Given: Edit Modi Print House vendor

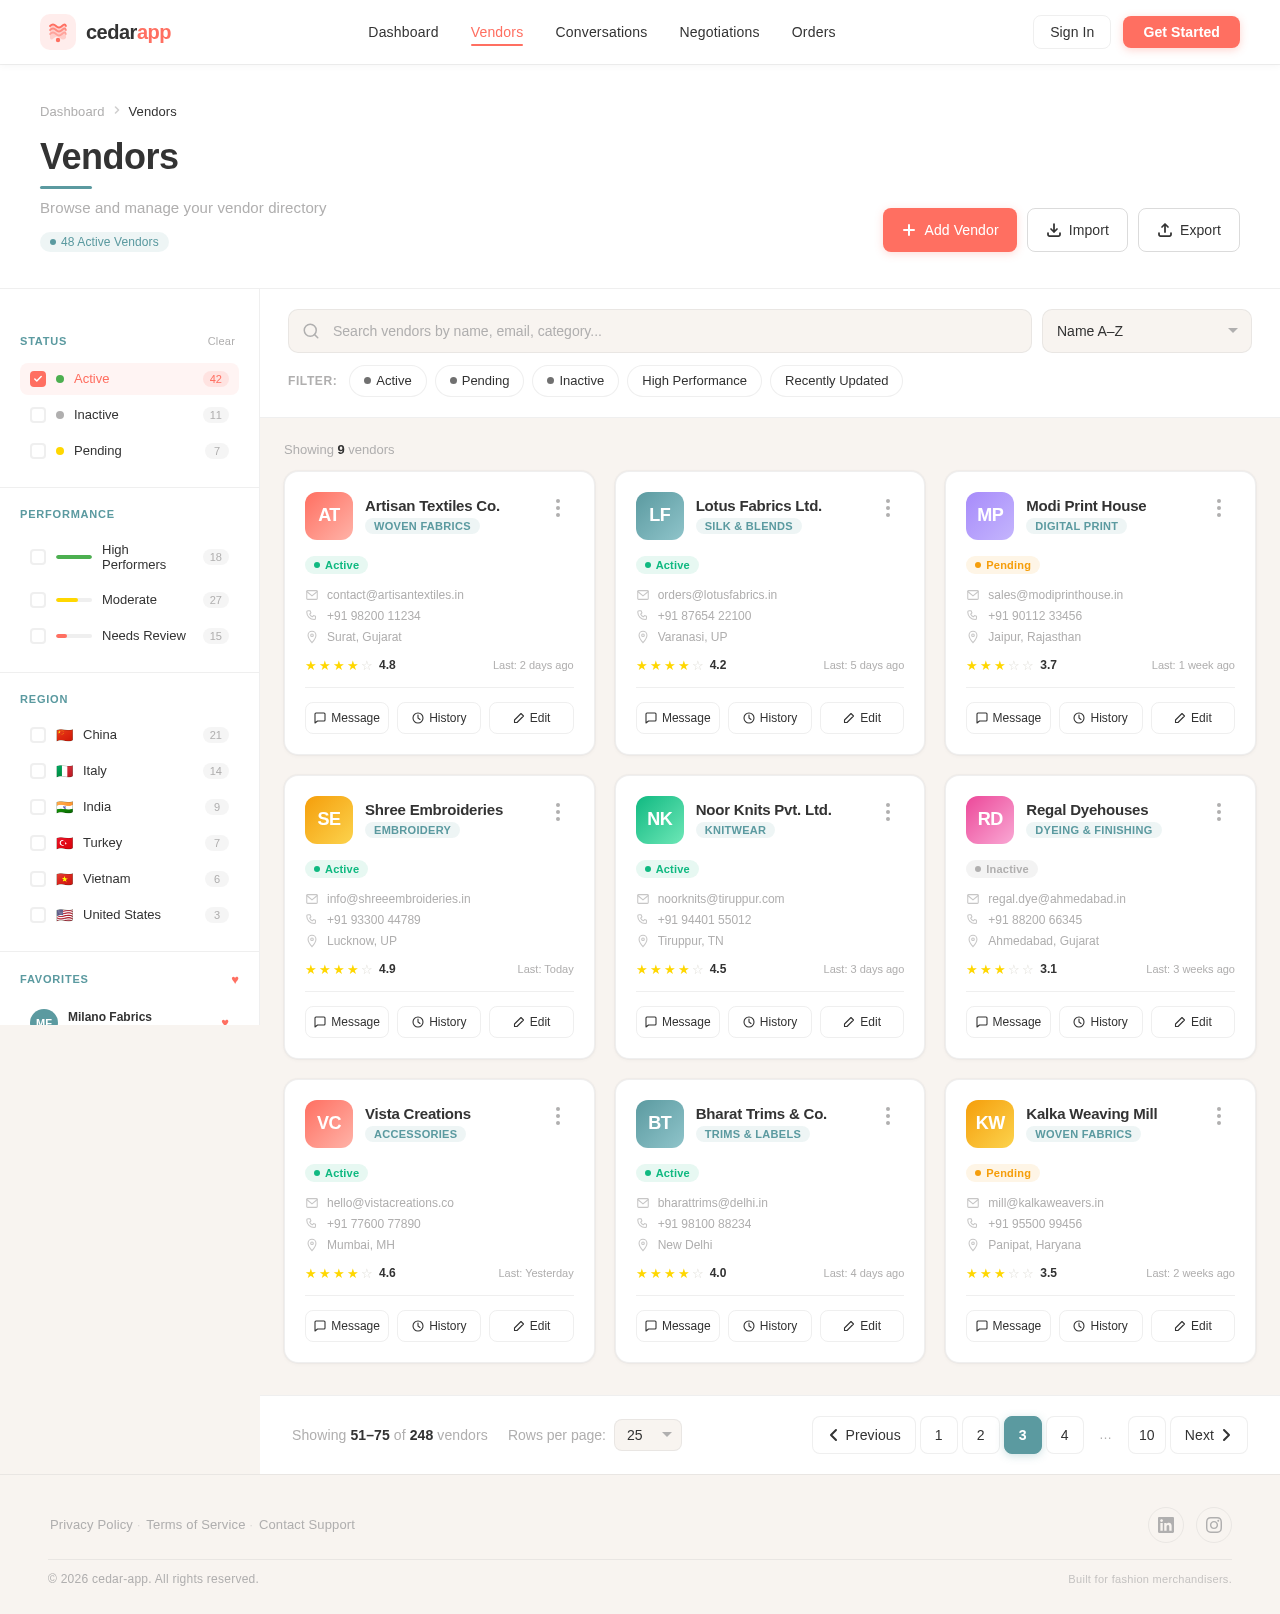Looking at the screenshot, I should [x=1193, y=718].
